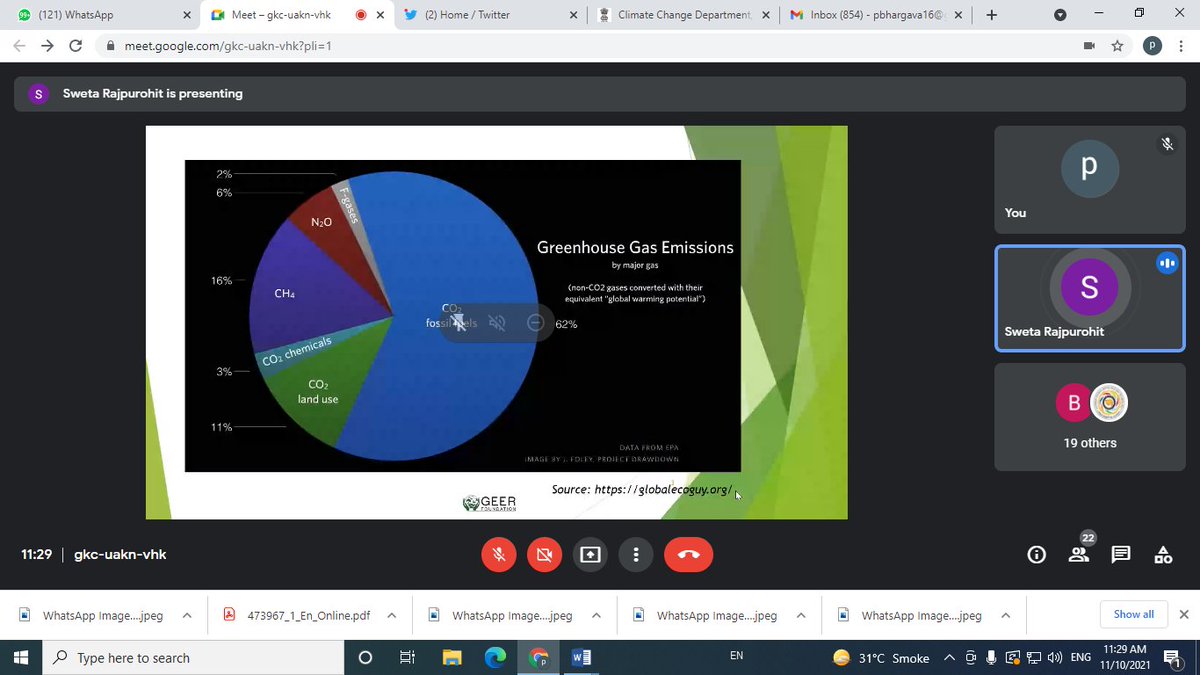The height and width of the screenshot is (675, 1200).
Task: Show hidden system tray icons
Action: click(x=950, y=658)
